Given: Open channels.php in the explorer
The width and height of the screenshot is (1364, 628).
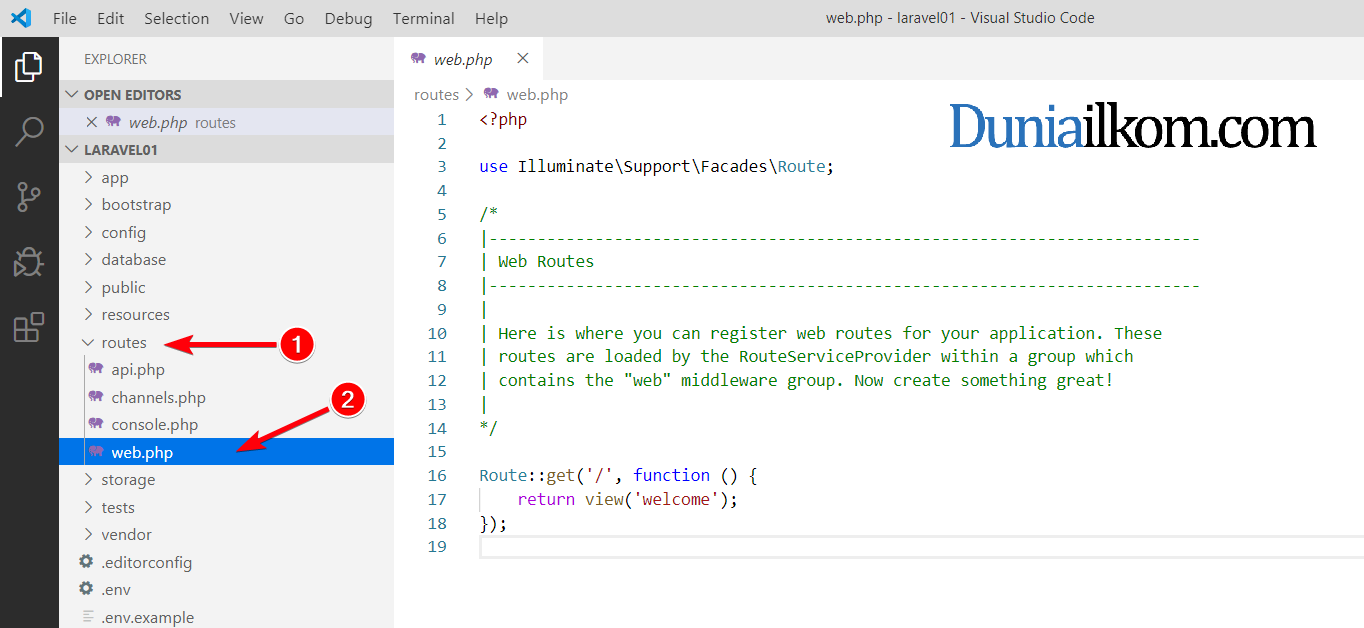Looking at the screenshot, I should click(x=226, y=397).
